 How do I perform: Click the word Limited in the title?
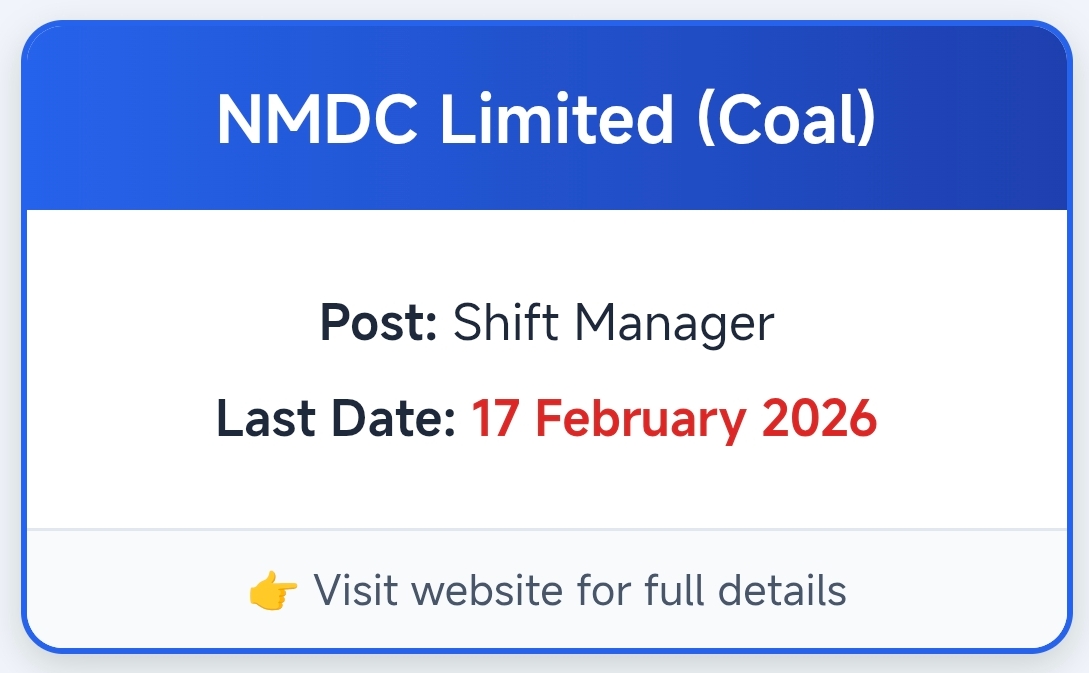coord(557,119)
